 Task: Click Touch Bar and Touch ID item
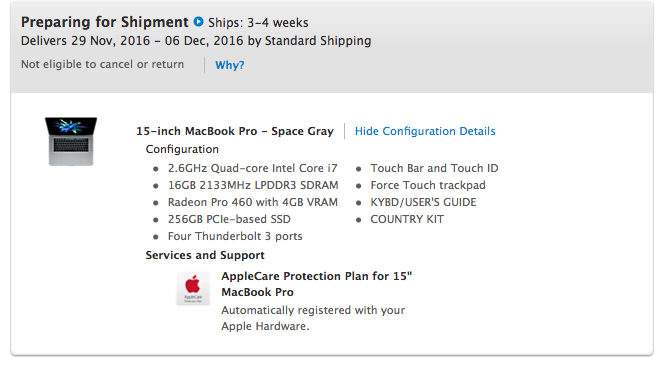(x=434, y=168)
